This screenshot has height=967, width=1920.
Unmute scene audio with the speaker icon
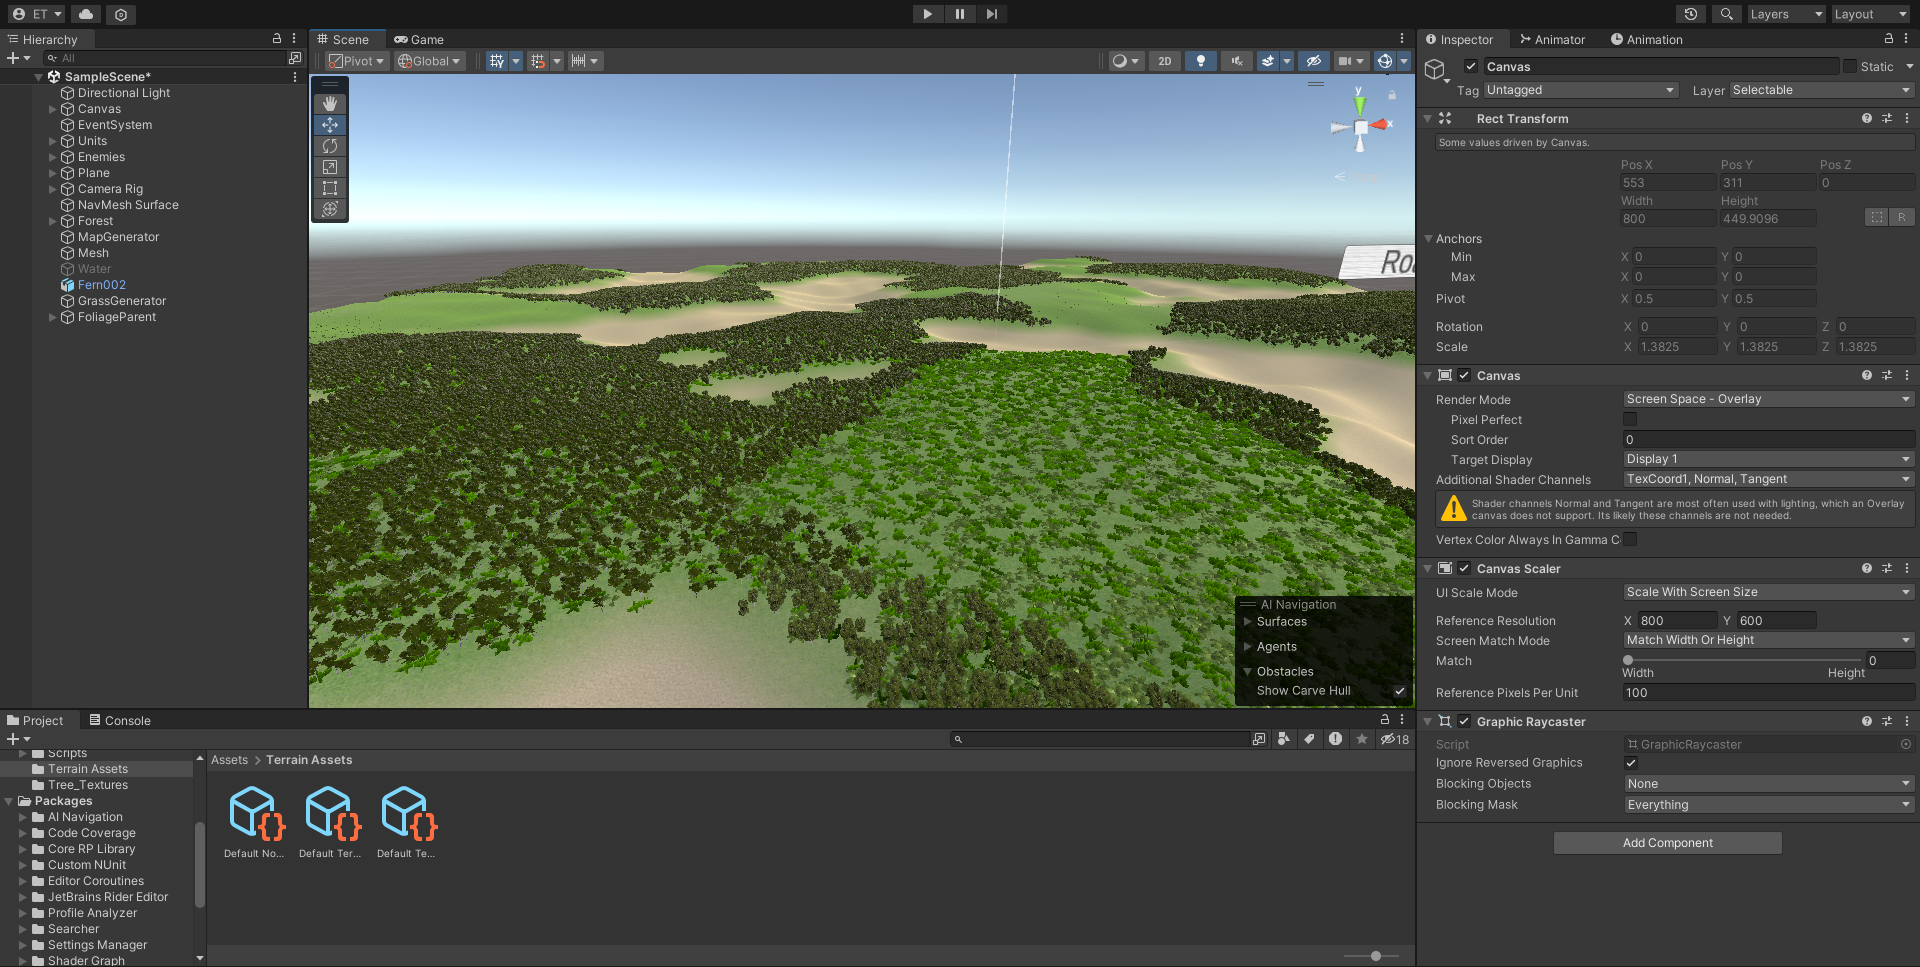(x=1236, y=61)
